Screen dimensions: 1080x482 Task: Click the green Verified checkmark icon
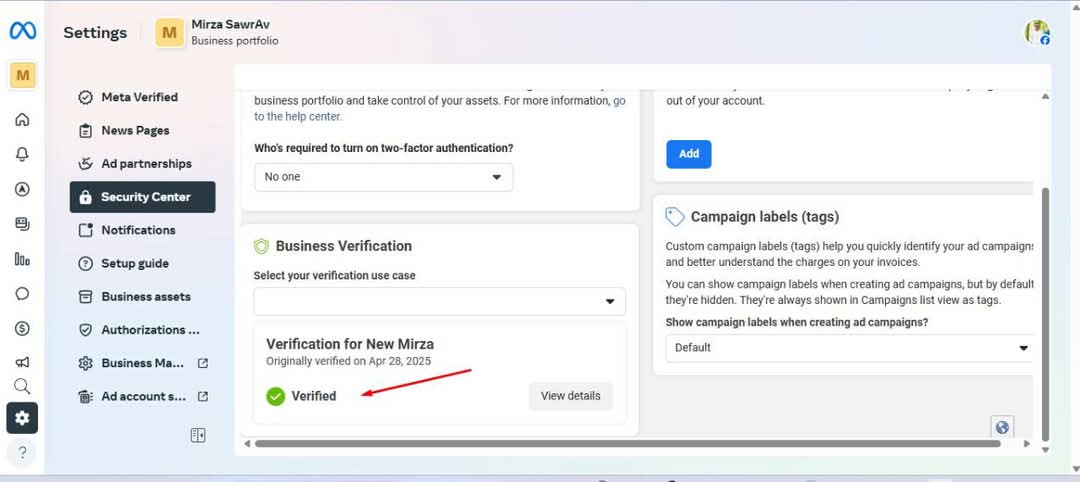coord(276,396)
